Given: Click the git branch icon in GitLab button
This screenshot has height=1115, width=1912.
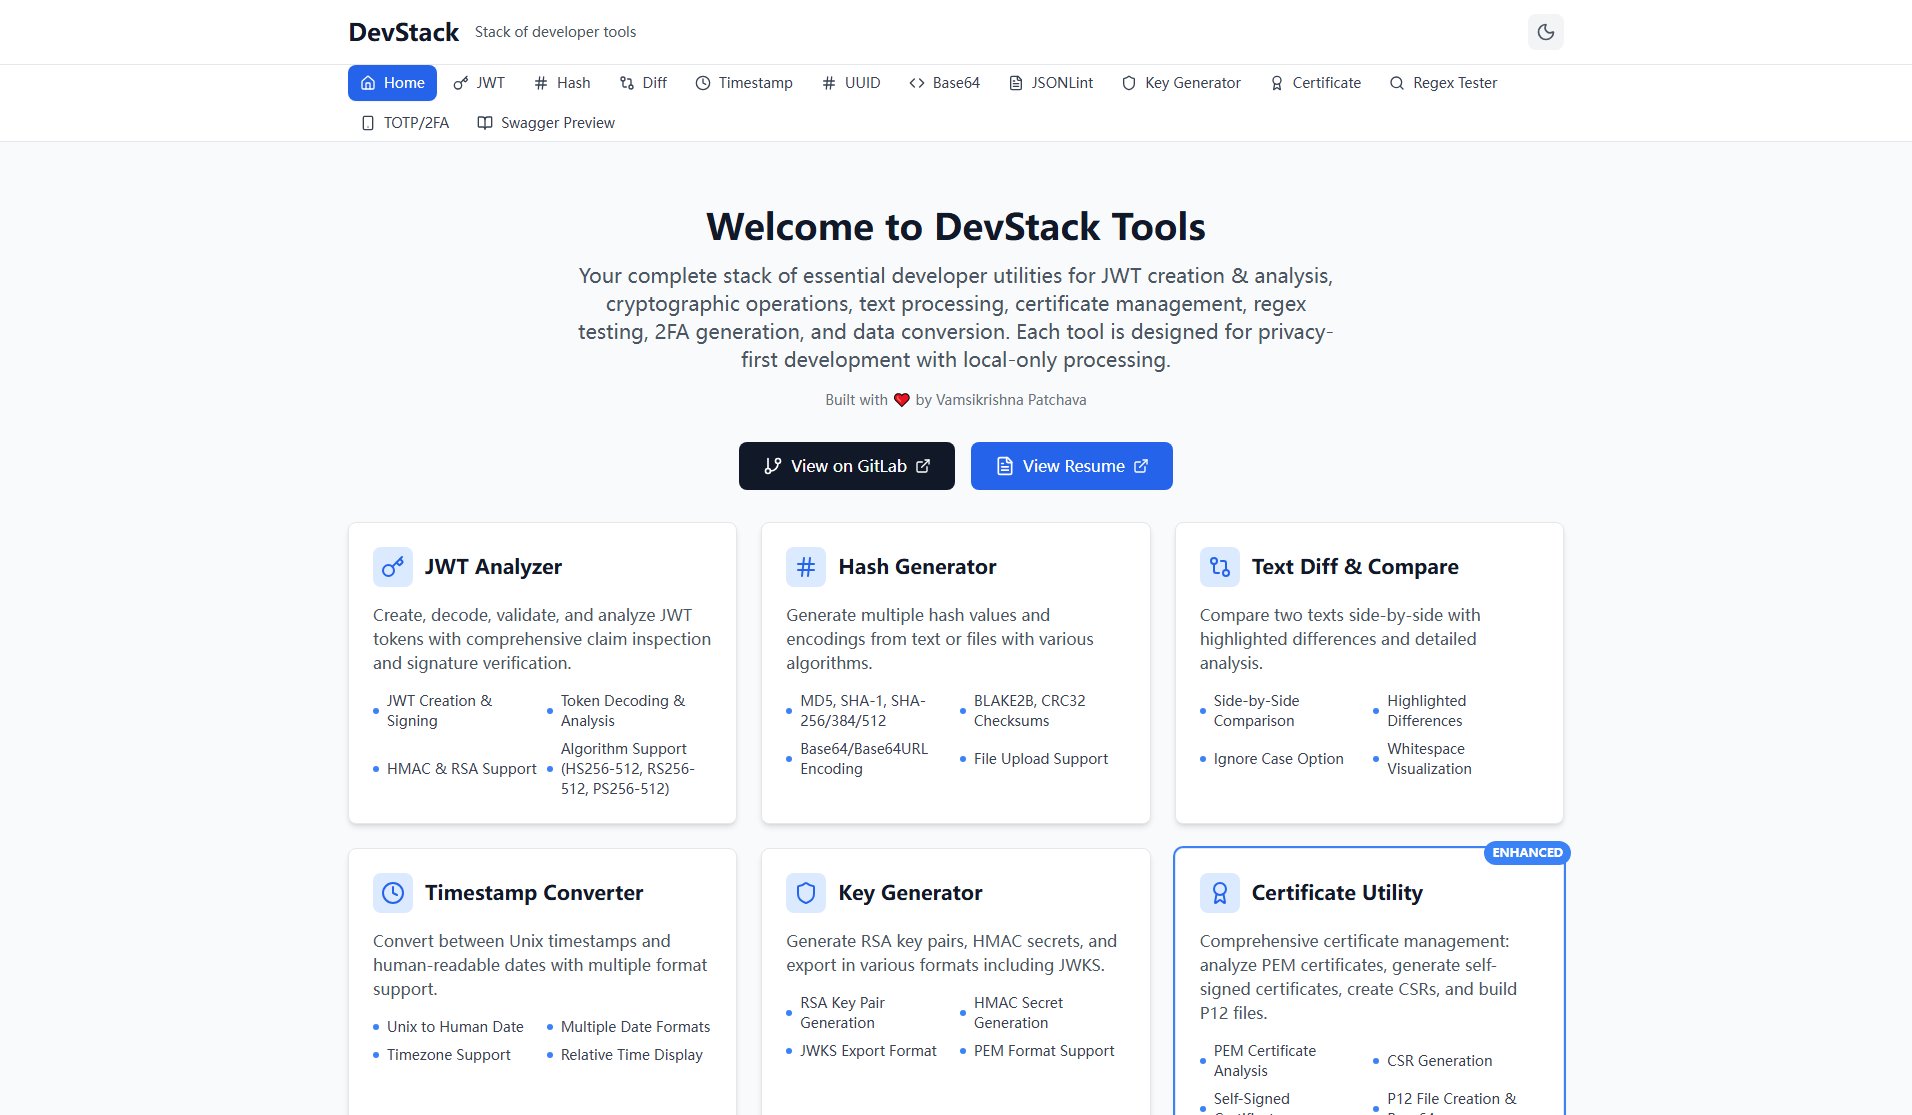Looking at the screenshot, I should (x=773, y=466).
